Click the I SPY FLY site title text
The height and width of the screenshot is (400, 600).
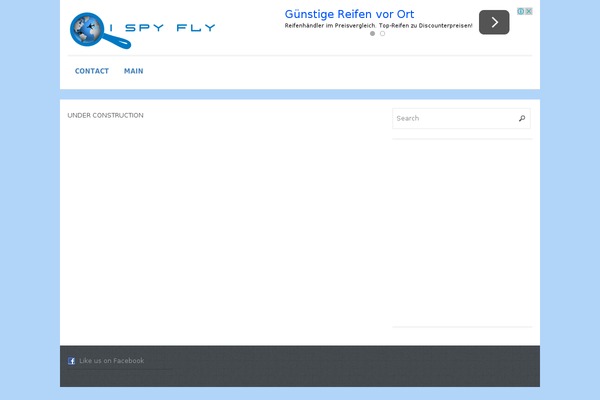point(163,28)
